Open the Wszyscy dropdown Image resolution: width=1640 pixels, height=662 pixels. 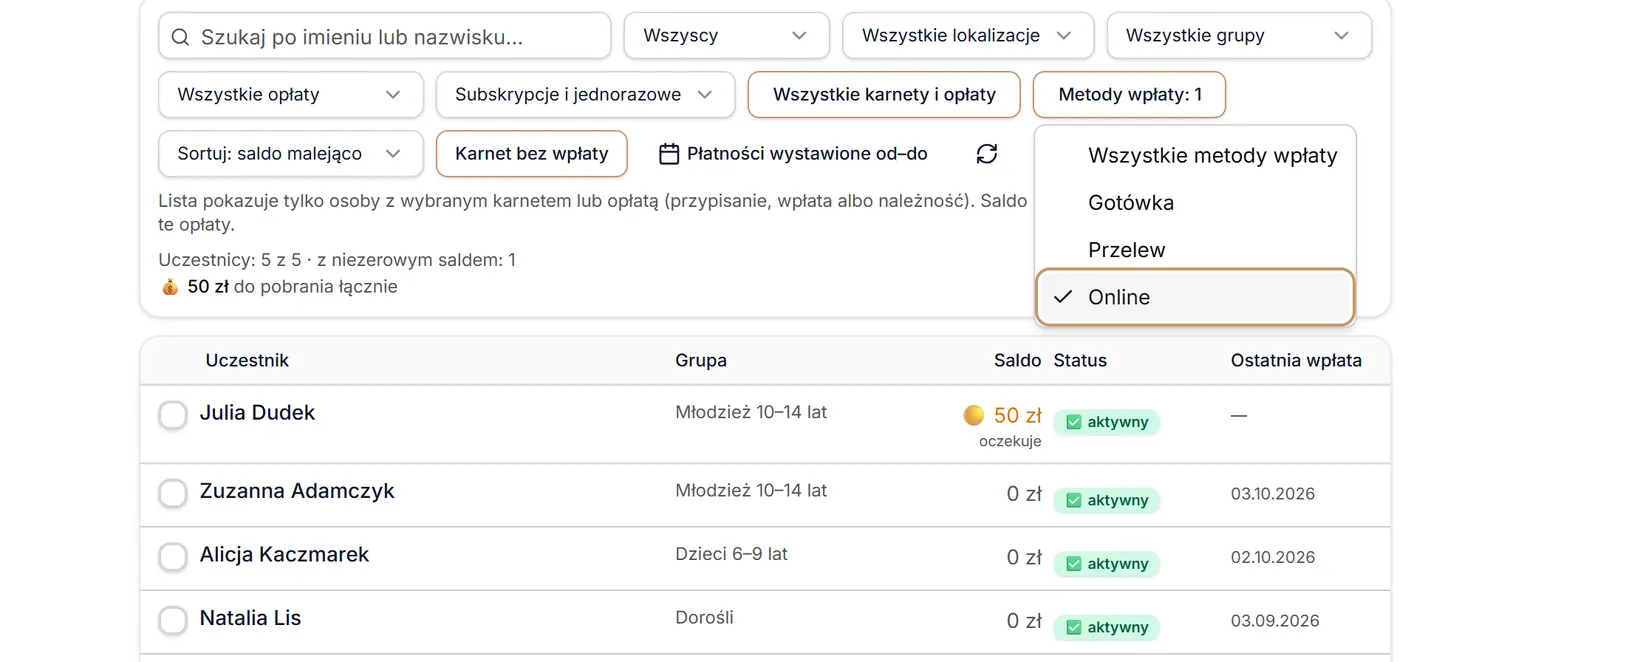[x=727, y=36]
